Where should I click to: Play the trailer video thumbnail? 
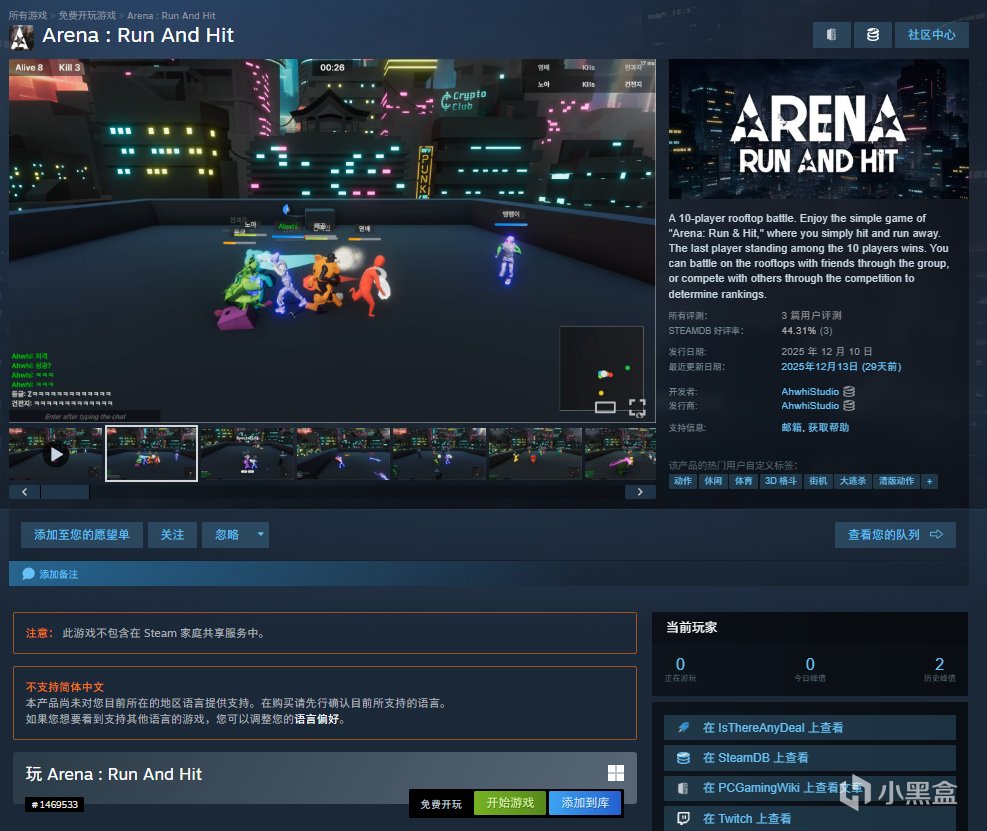[55, 454]
